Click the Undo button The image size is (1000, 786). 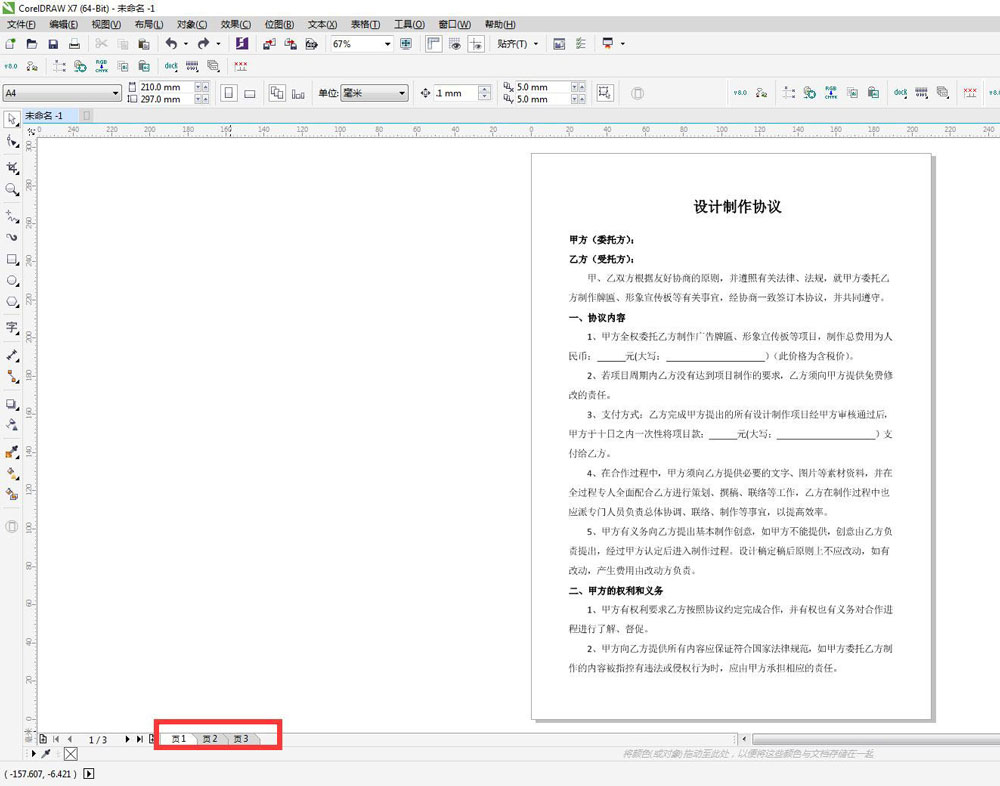pos(170,43)
